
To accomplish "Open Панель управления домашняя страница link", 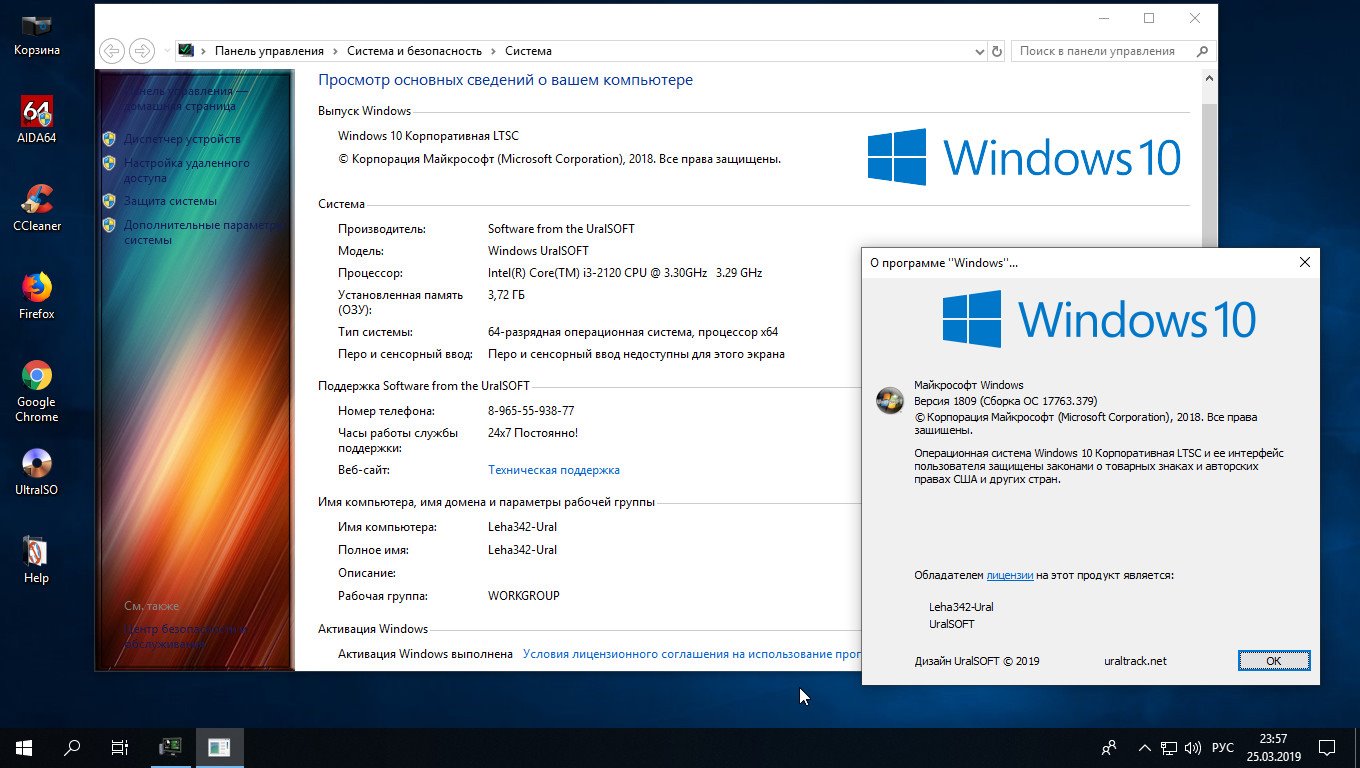I will coord(185,98).
